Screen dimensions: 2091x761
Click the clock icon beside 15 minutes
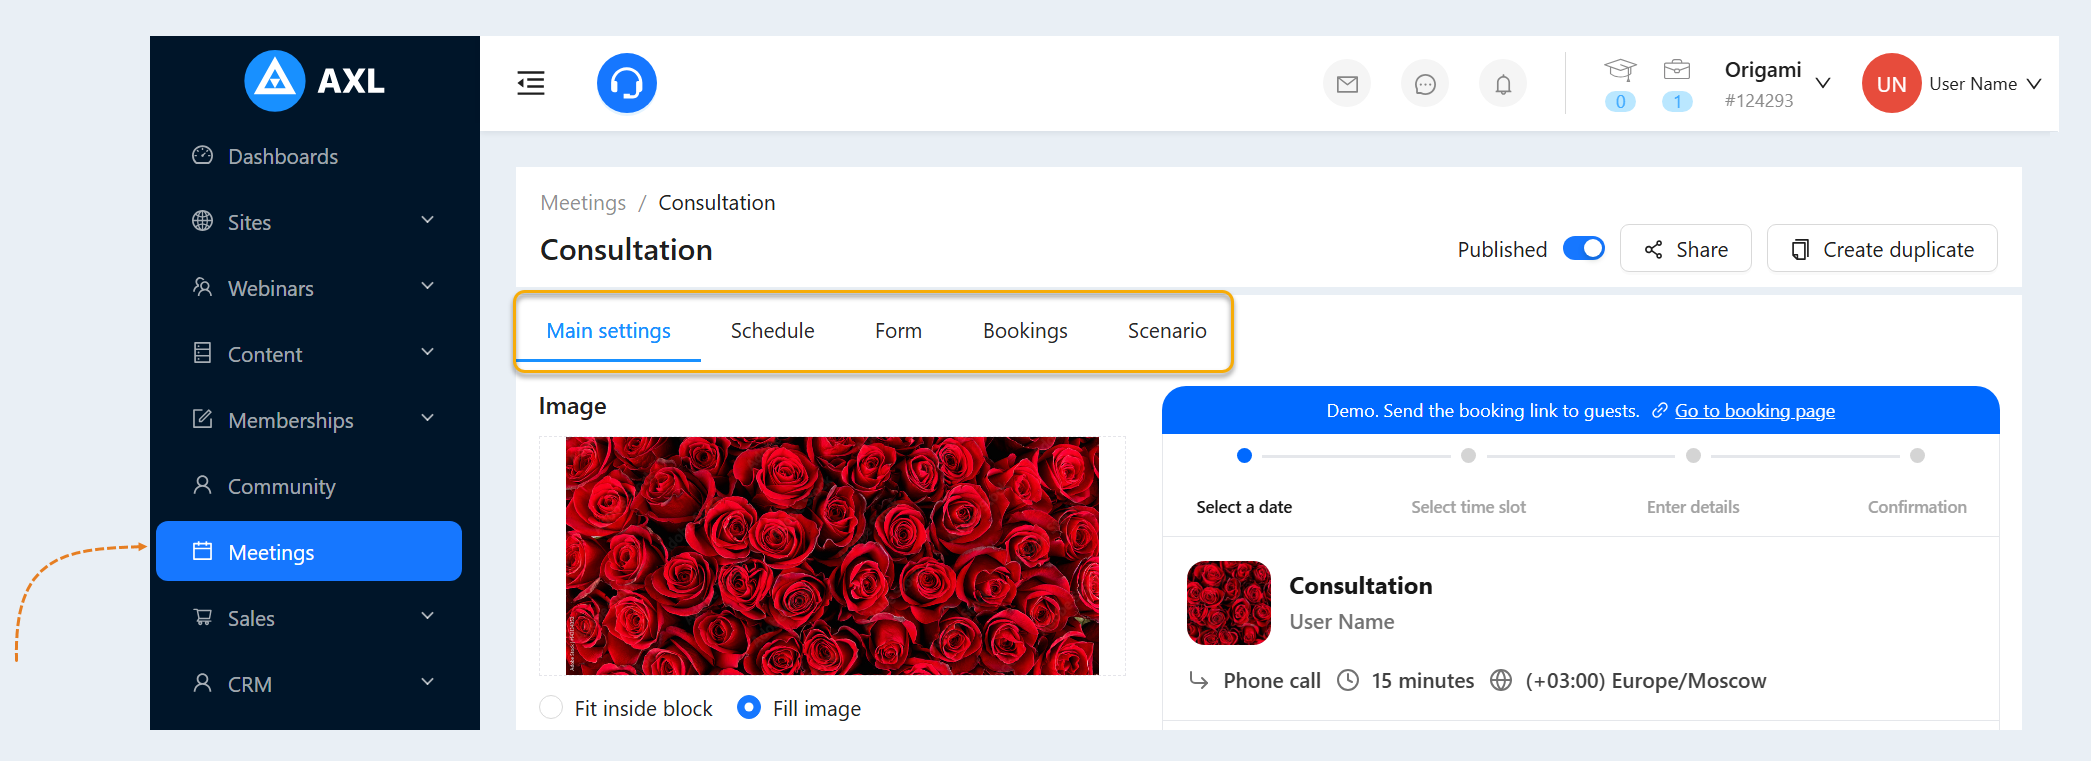(x=1348, y=680)
